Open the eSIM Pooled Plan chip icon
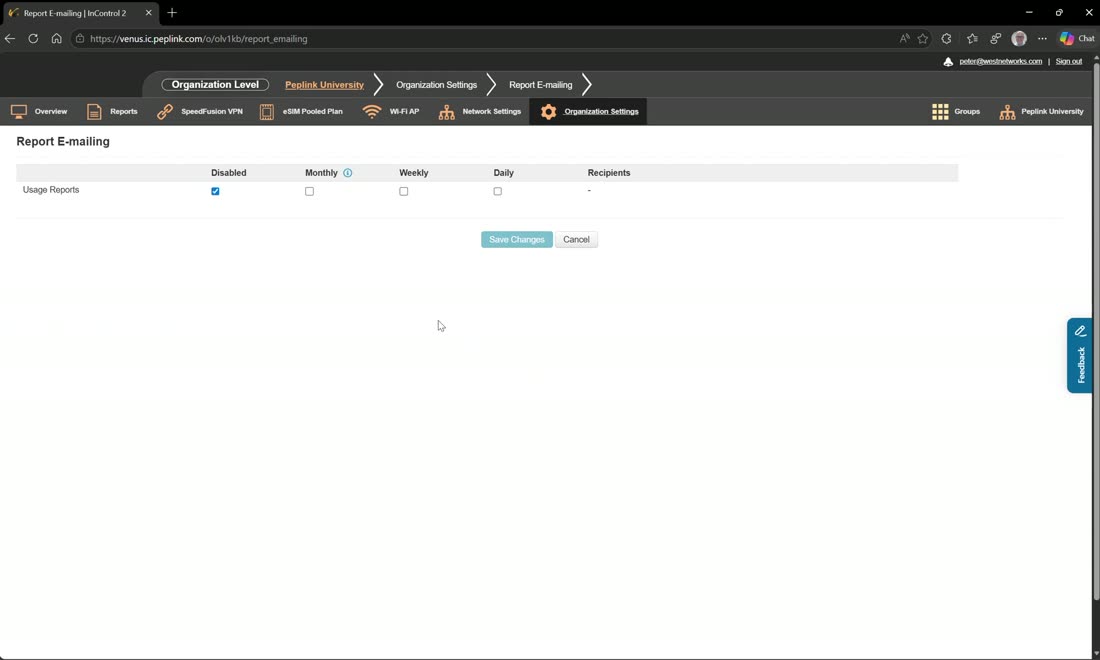1100x660 pixels. (267, 112)
